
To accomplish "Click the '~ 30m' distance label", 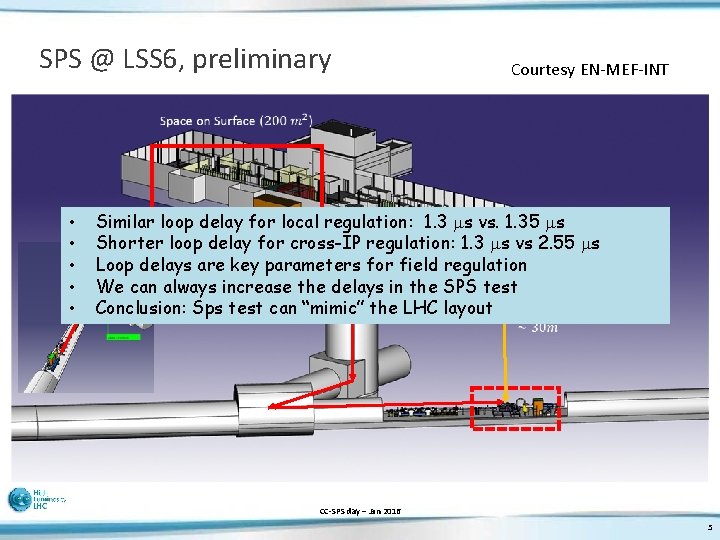I will point(538,327).
